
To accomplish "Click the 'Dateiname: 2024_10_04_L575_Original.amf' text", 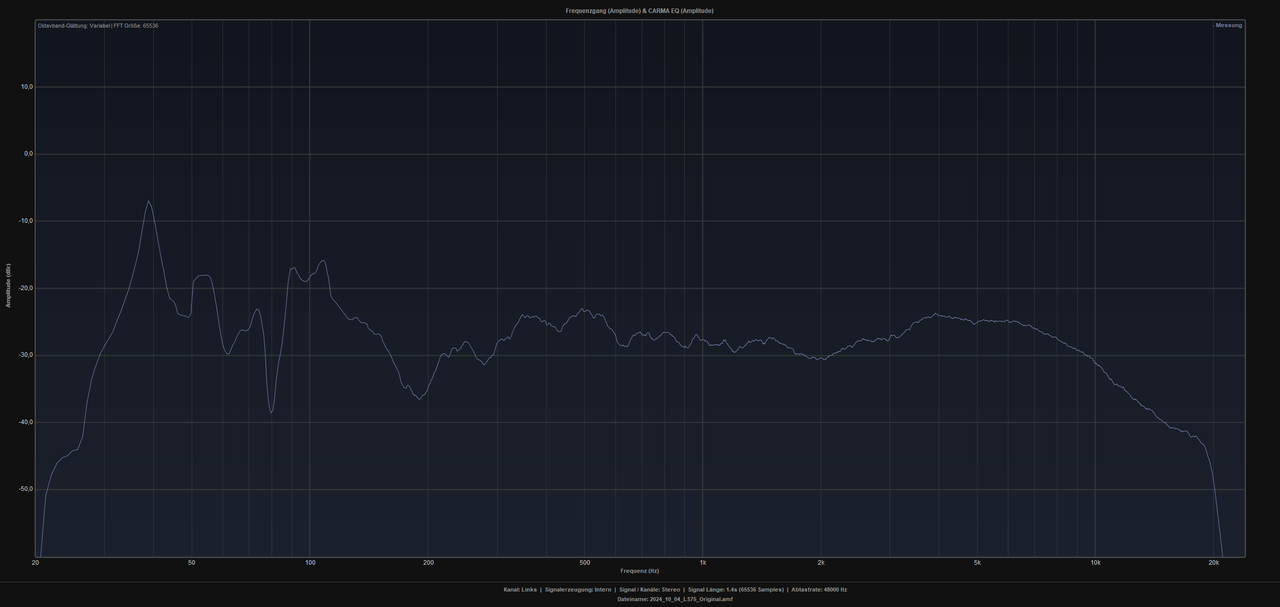I will [x=675, y=599].
